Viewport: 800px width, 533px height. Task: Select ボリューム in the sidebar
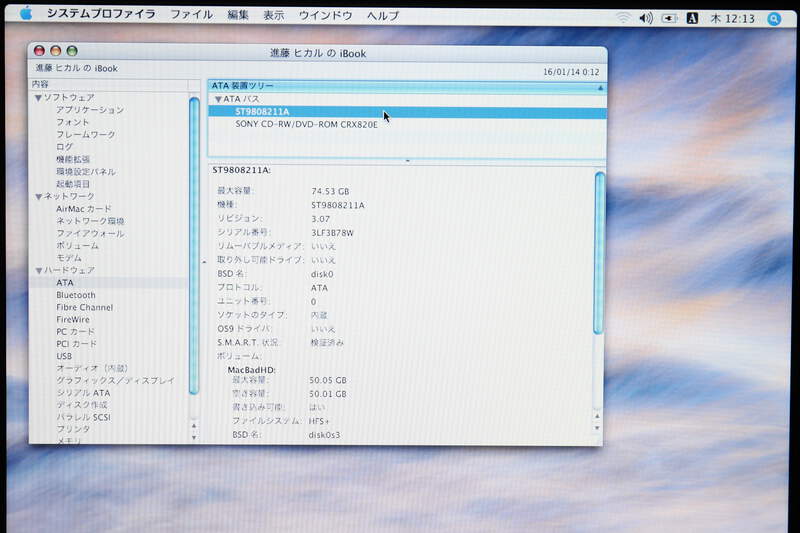click(78, 245)
